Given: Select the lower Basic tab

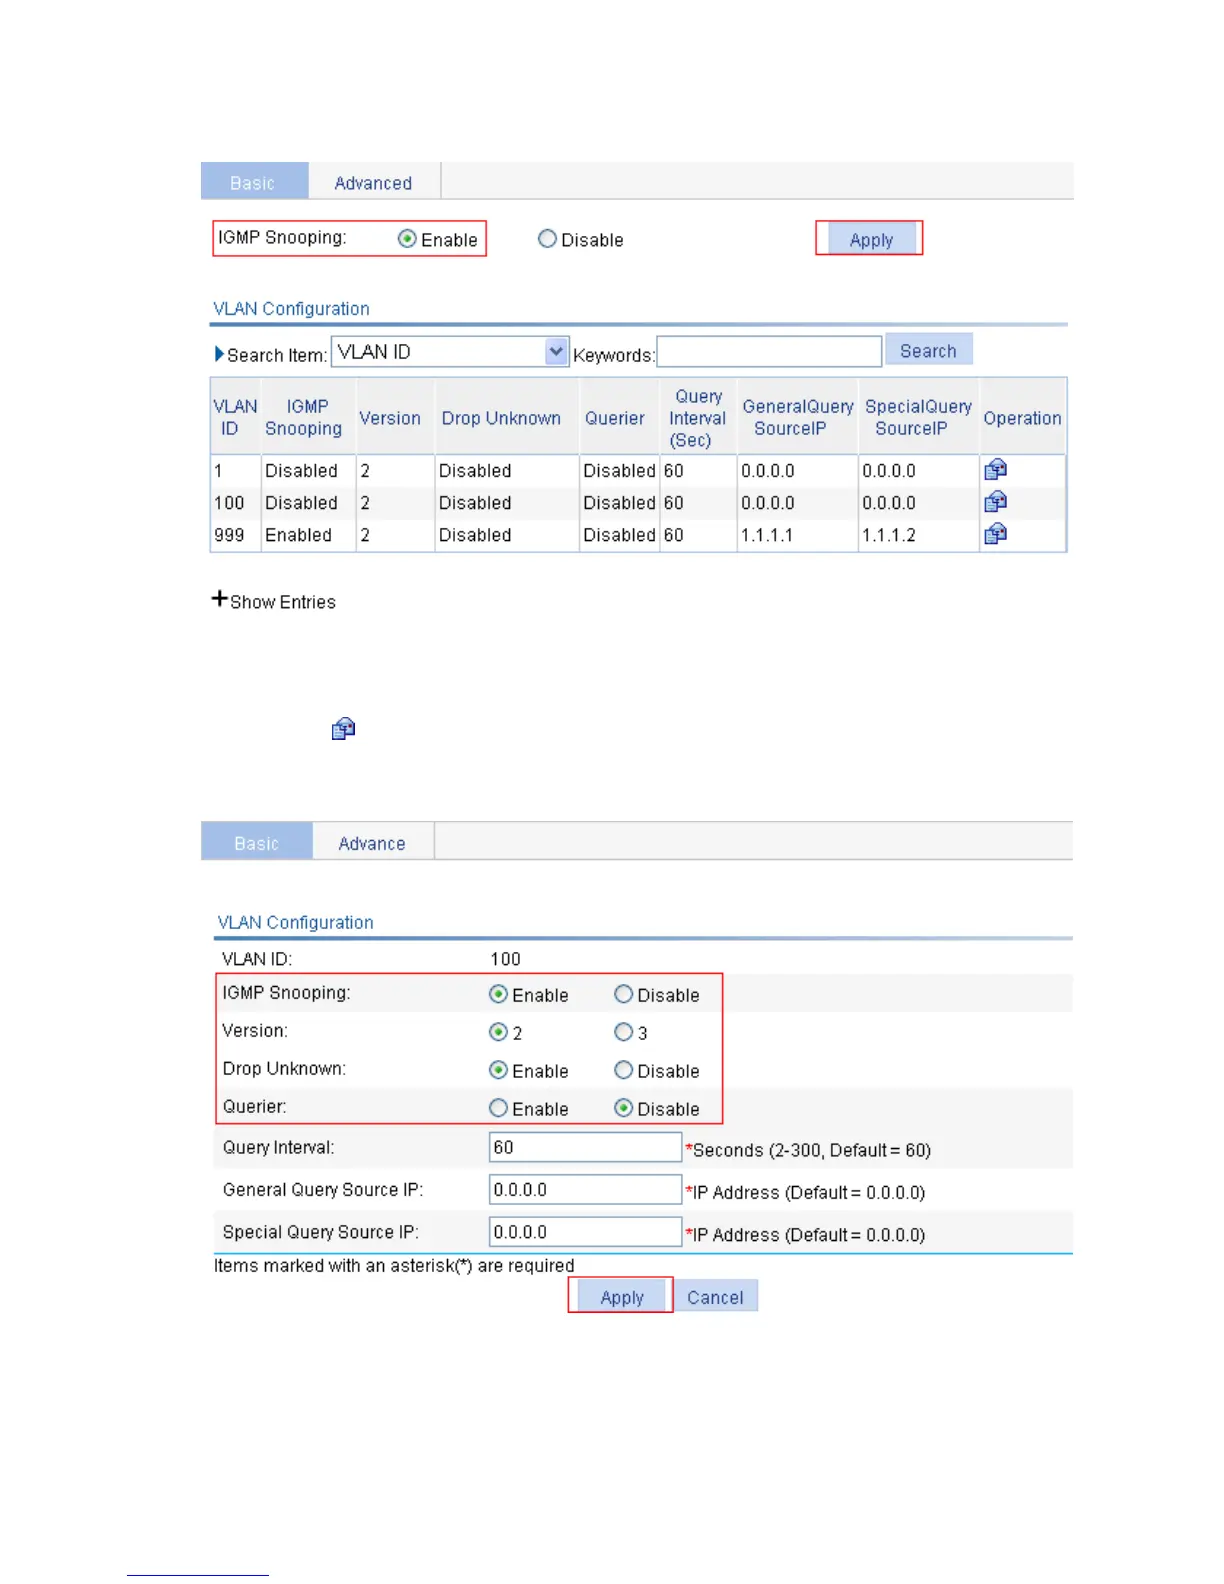Looking at the screenshot, I should point(256,842).
